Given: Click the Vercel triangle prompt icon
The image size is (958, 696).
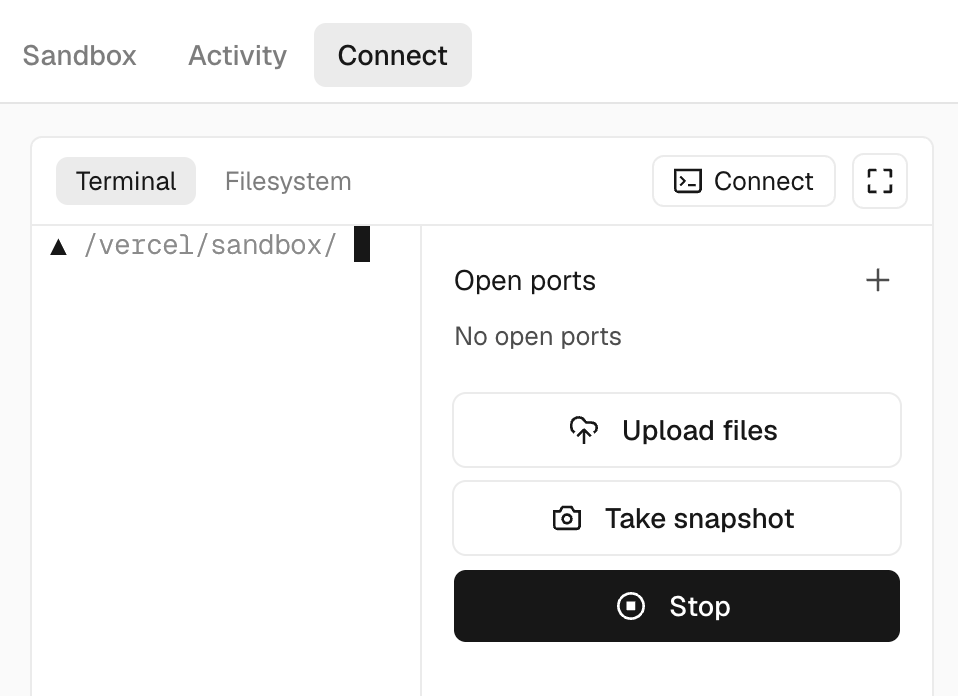Looking at the screenshot, I should click(x=59, y=247).
